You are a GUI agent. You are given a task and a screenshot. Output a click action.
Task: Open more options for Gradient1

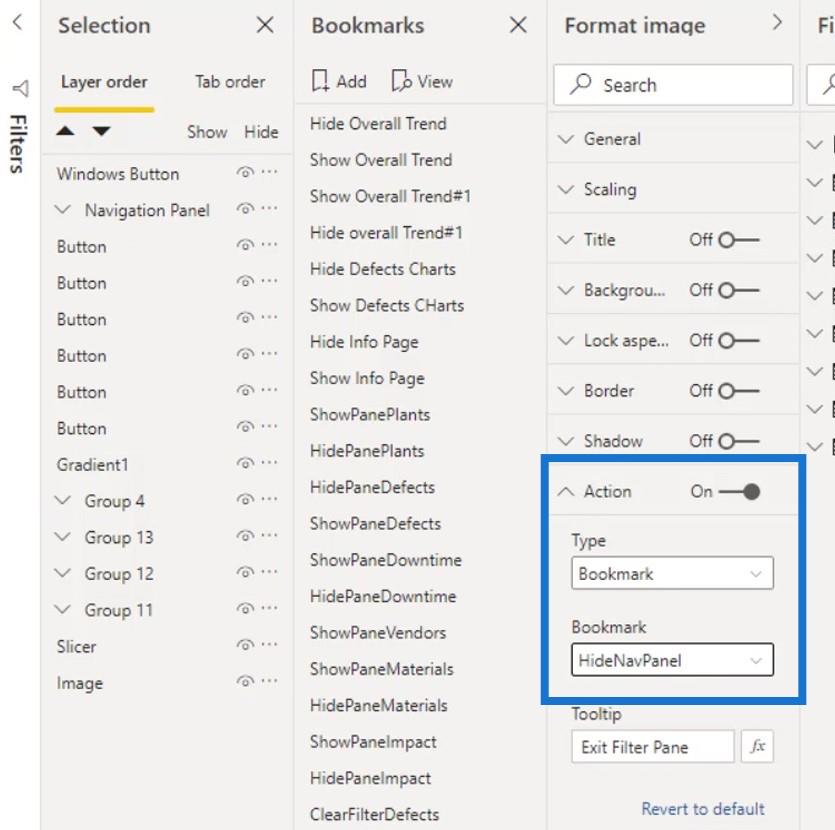[269, 463]
